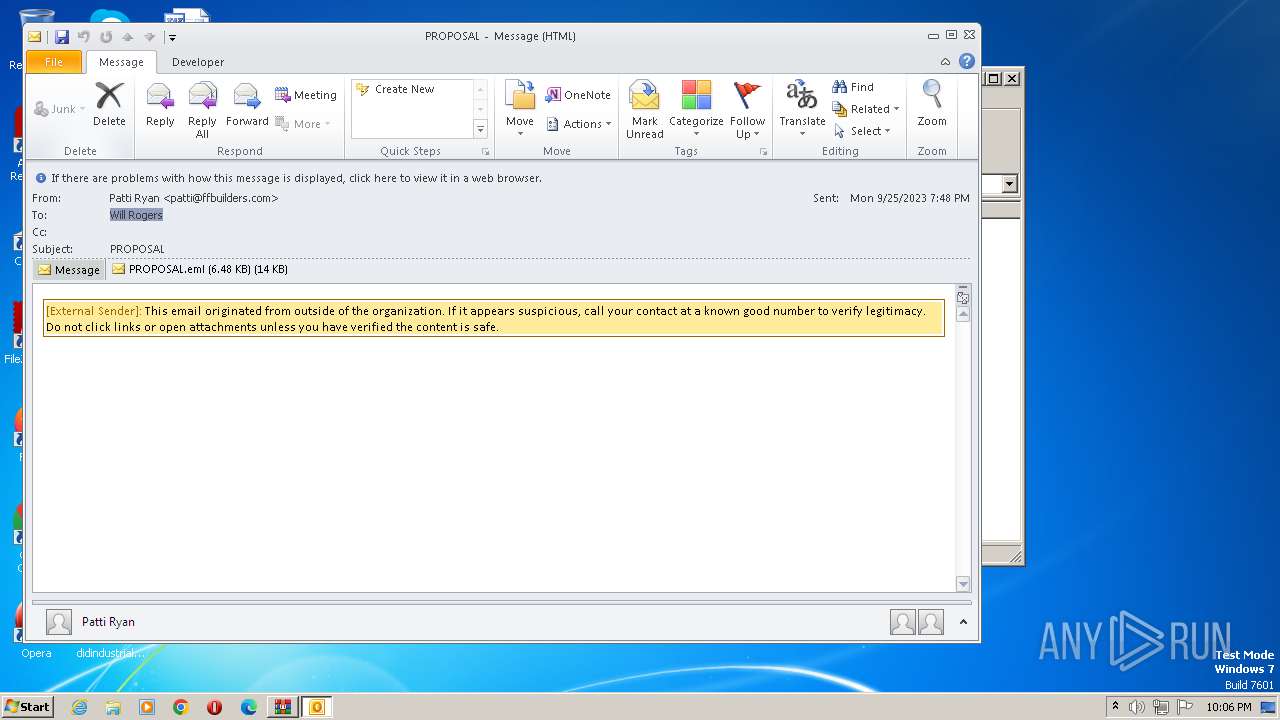This screenshot has width=1280, height=720.
Task: Click the Reply icon
Action: (x=160, y=104)
